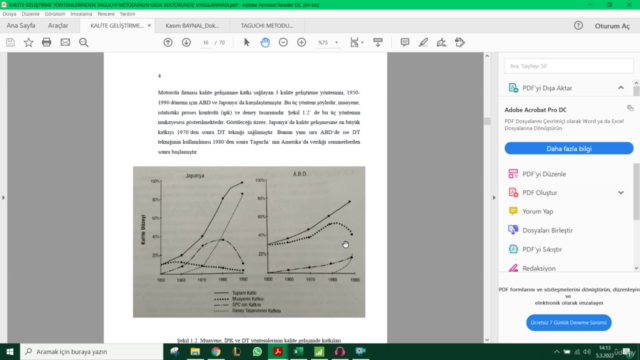Screen dimensions: 640x360
Task: Open Excel from the taskbar
Action: (x=298, y=351)
